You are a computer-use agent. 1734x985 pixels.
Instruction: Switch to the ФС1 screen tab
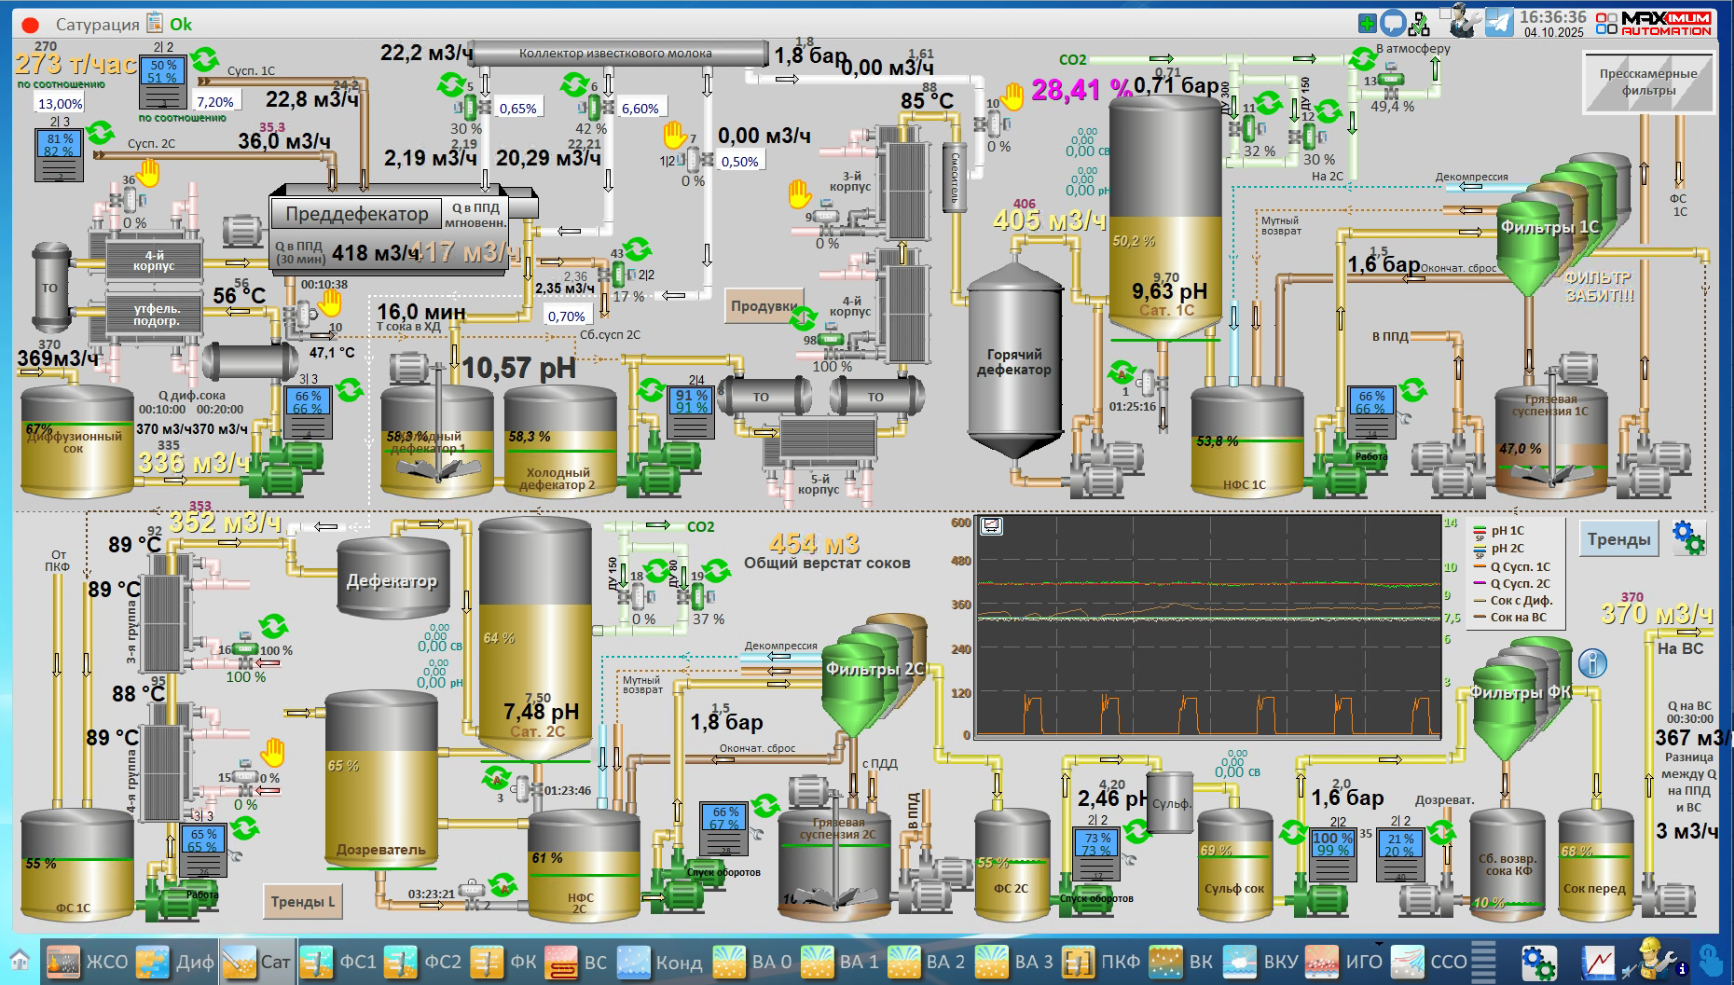click(338, 962)
